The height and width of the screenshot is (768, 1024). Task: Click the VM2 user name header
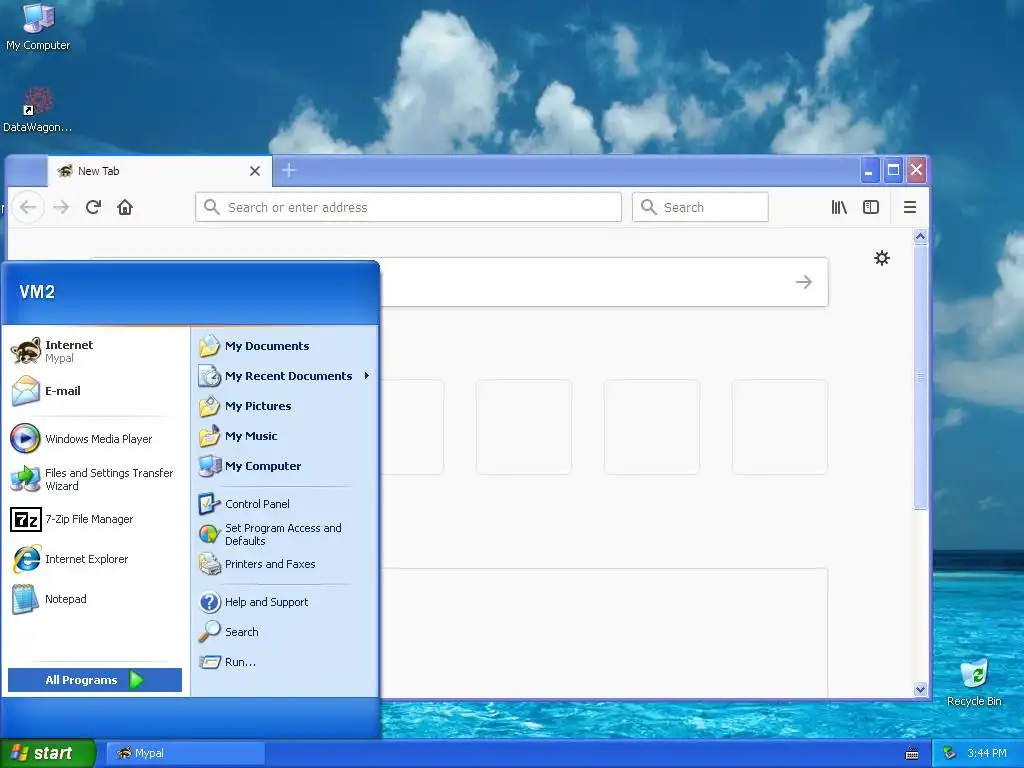click(x=37, y=292)
